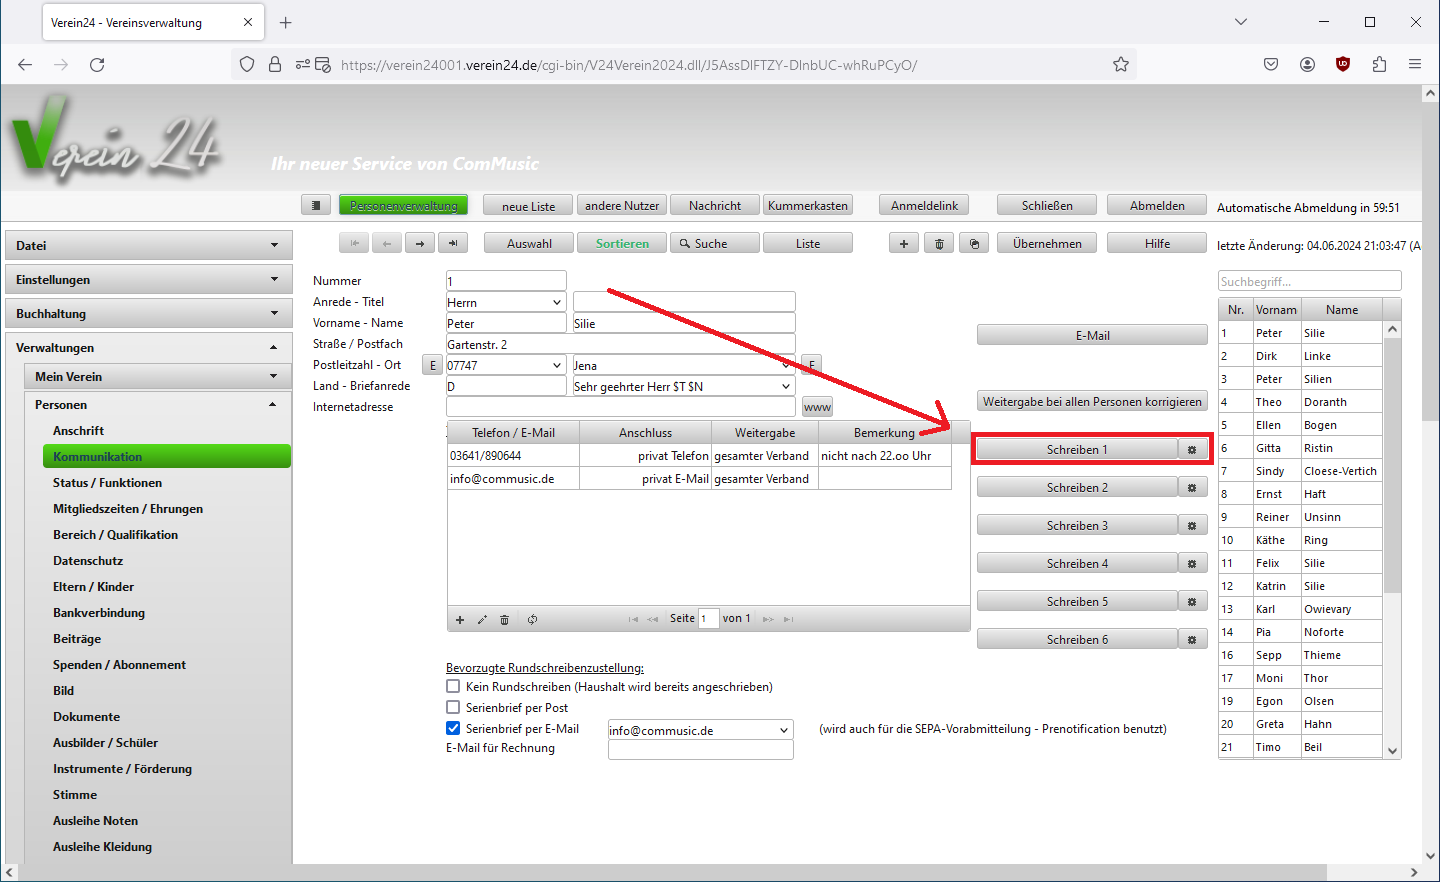
Task: Toggle the sidebar menu icon beside Personenverwaltung
Action: [315, 205]
